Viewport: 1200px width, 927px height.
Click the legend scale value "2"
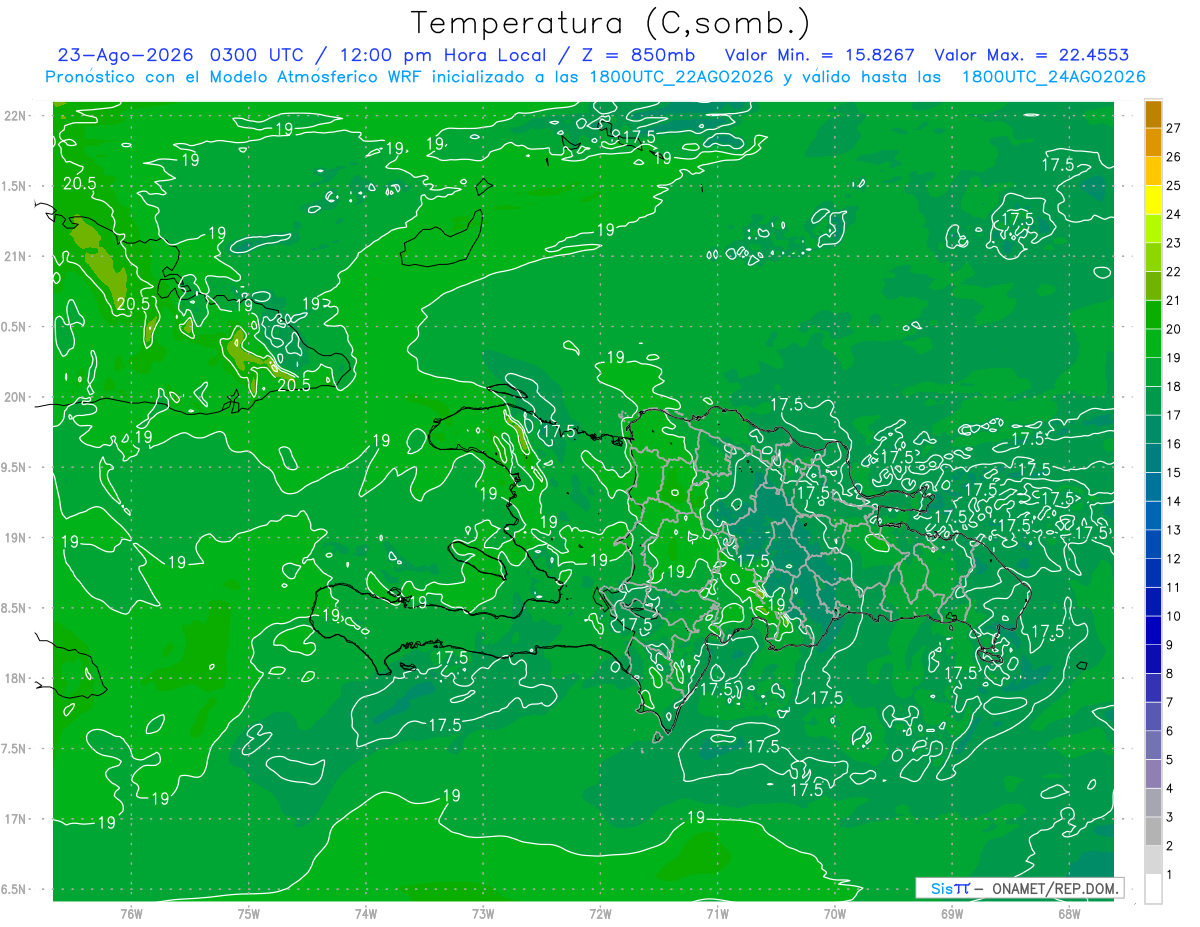pos(1171,846)
